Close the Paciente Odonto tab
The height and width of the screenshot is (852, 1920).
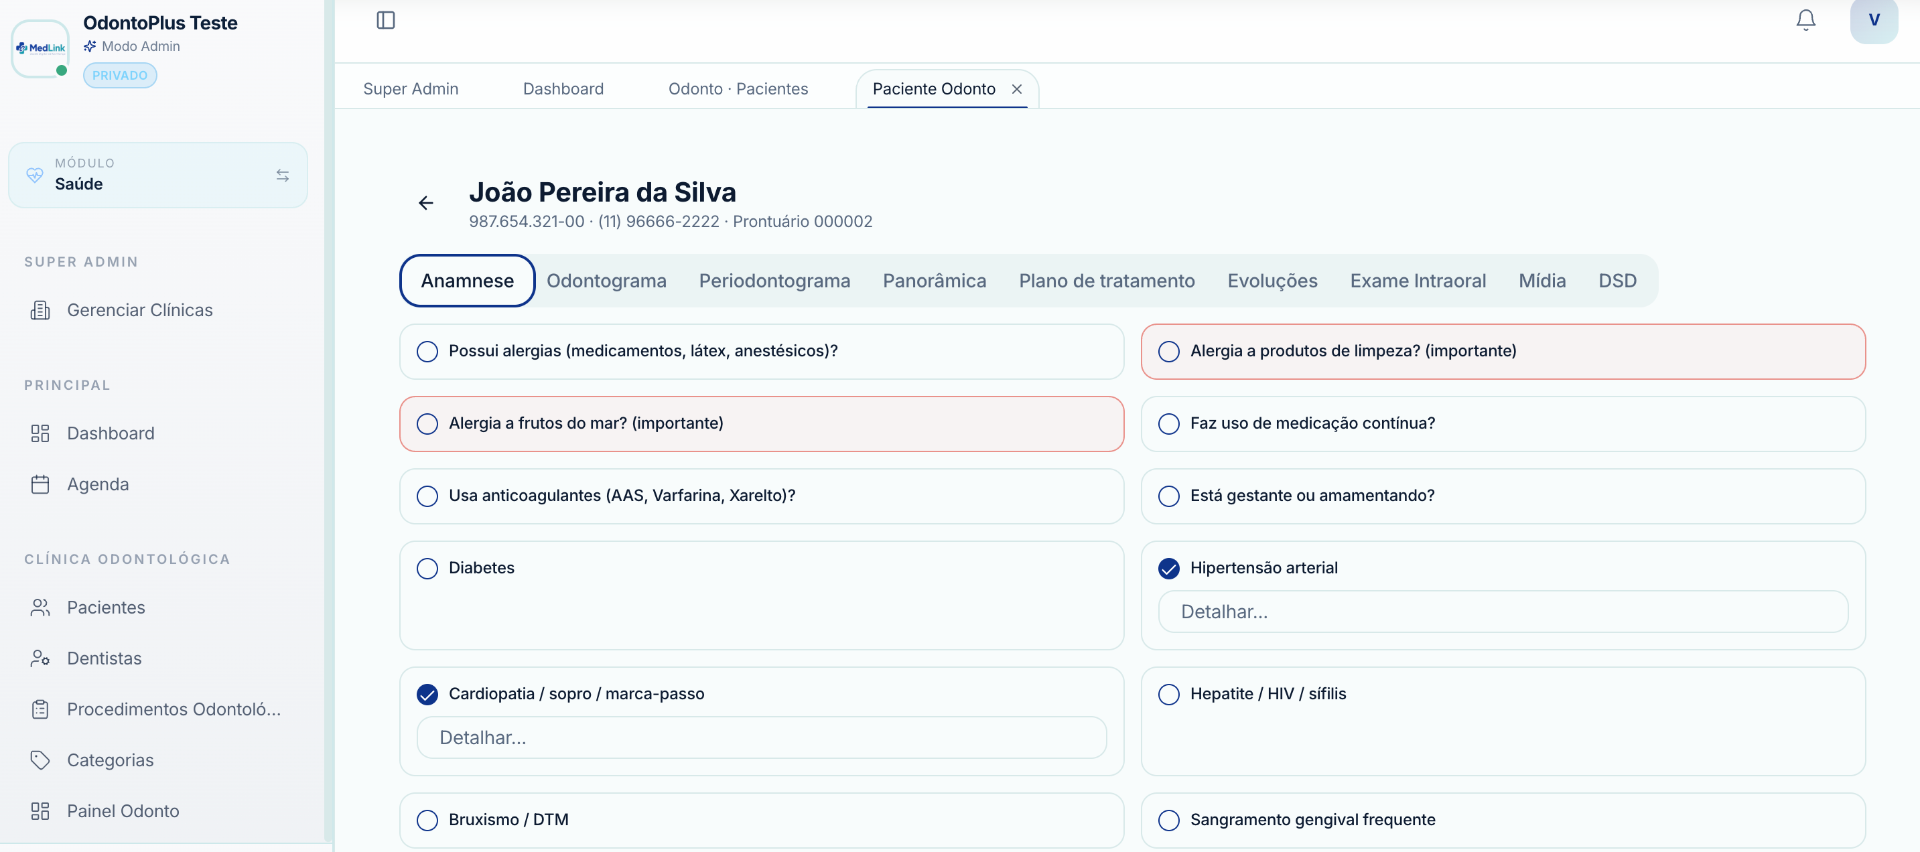(1017, 89)
